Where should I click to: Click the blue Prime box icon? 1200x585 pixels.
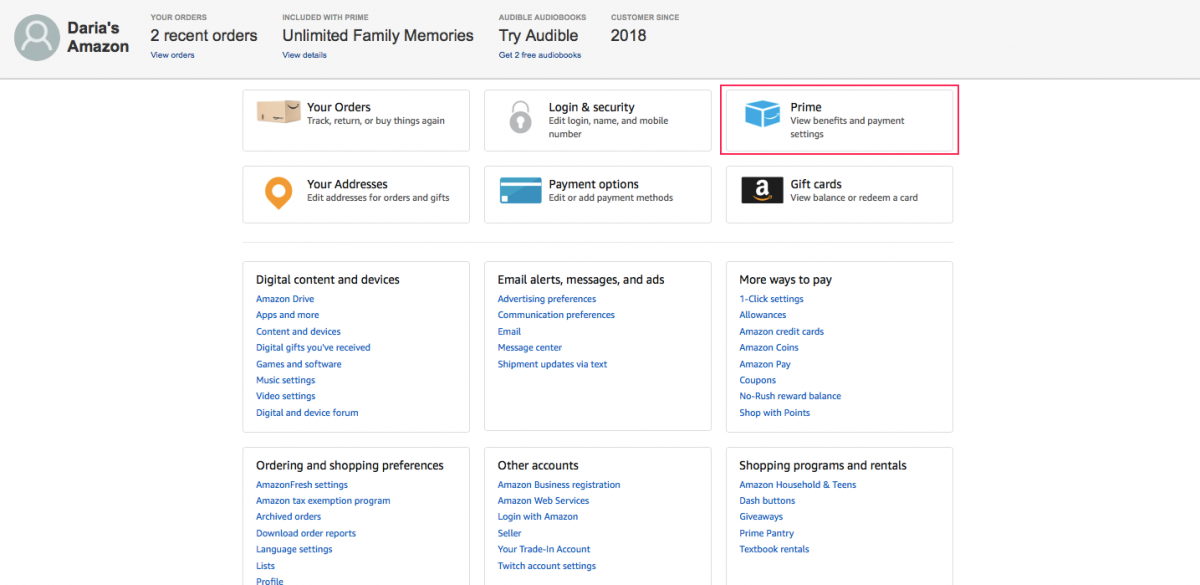coord(762,114)
